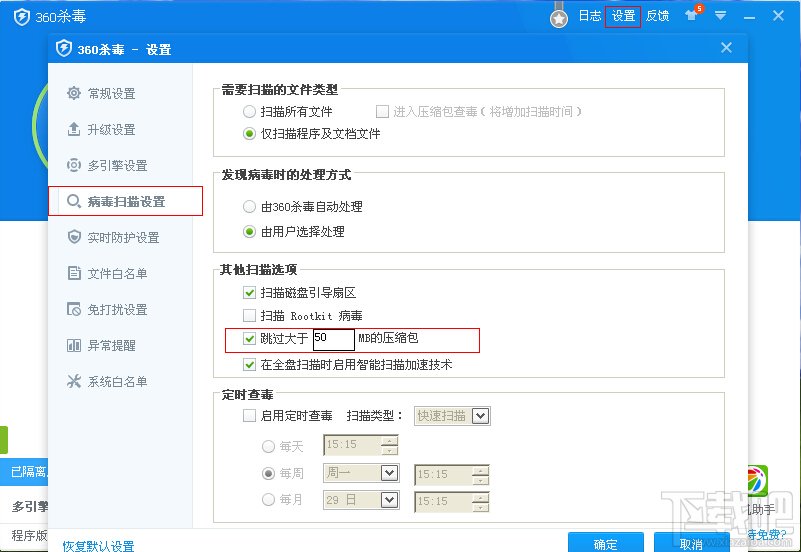Click the 升级设置 upload icon
801x552 pixels.
(74, 129)
